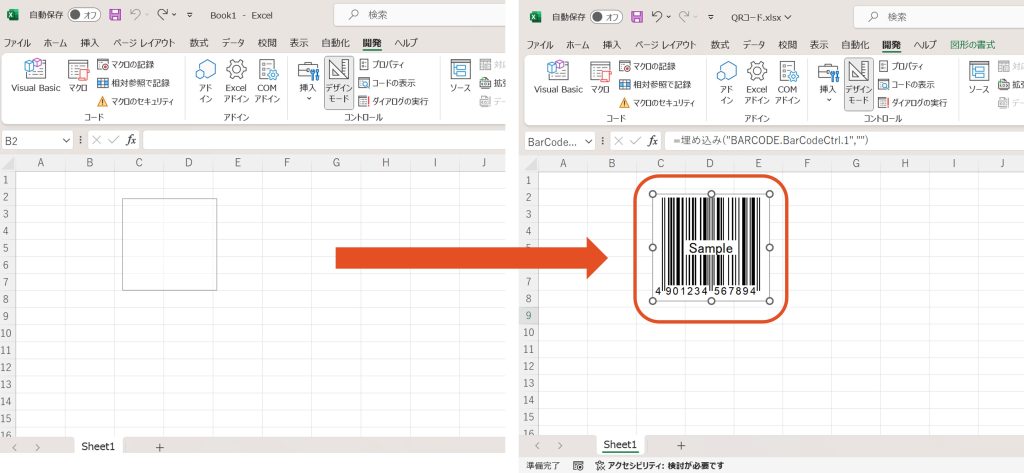Click search box in QRコード window
Viewport: 1024px width, 473px height.
click(939, 16)
